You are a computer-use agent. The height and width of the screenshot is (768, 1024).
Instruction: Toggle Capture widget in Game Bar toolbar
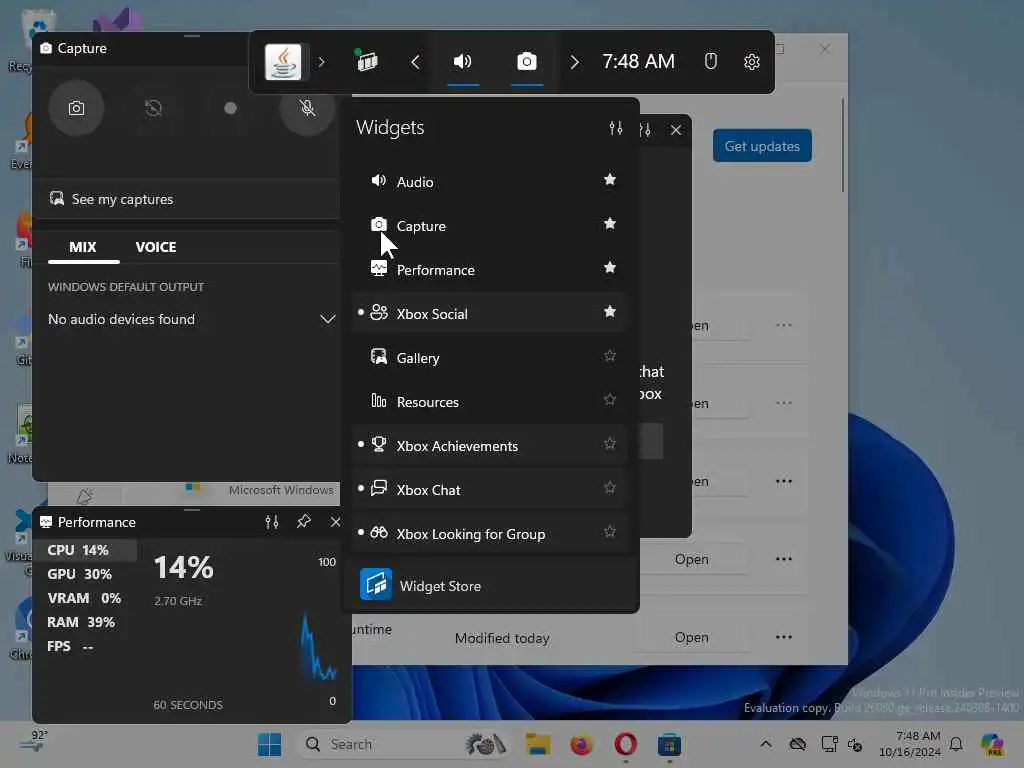(x=526, y=62)
